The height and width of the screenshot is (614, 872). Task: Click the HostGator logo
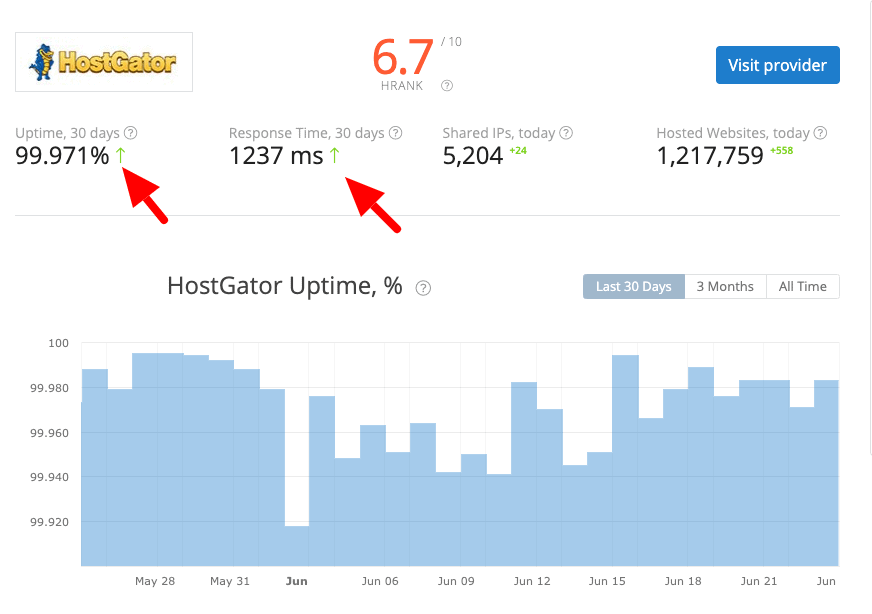[x=103, y=61]
